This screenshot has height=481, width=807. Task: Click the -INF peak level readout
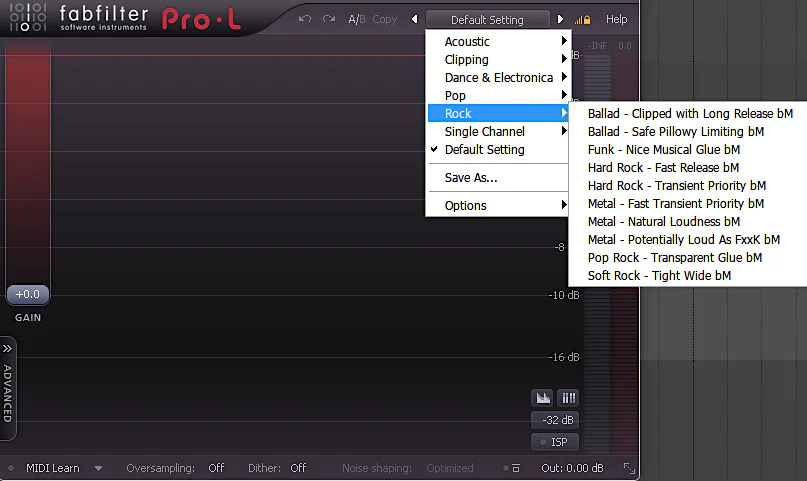598,46
